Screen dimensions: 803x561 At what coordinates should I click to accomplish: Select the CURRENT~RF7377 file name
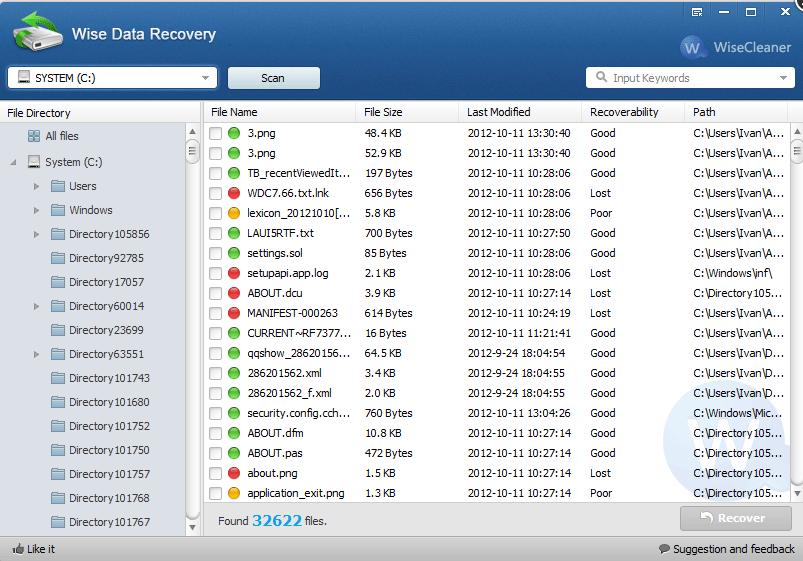(299, 333)
